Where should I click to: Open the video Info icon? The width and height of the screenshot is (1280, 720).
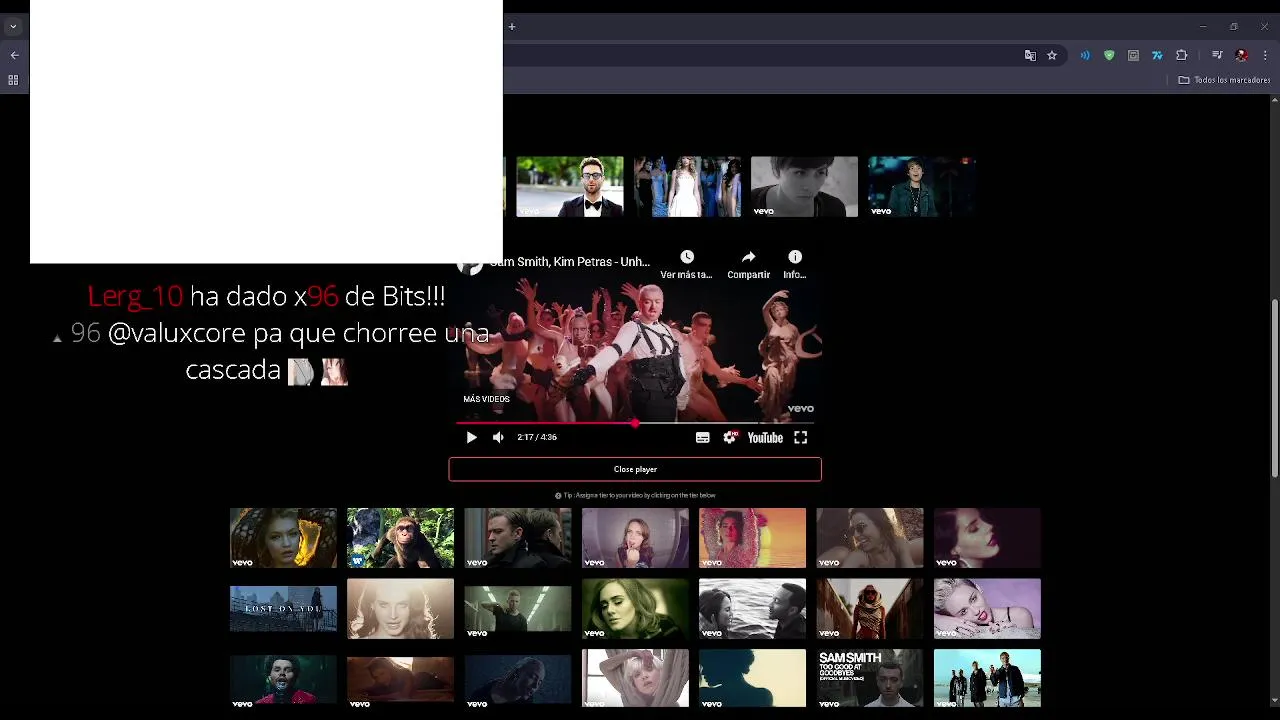(795, 257)
